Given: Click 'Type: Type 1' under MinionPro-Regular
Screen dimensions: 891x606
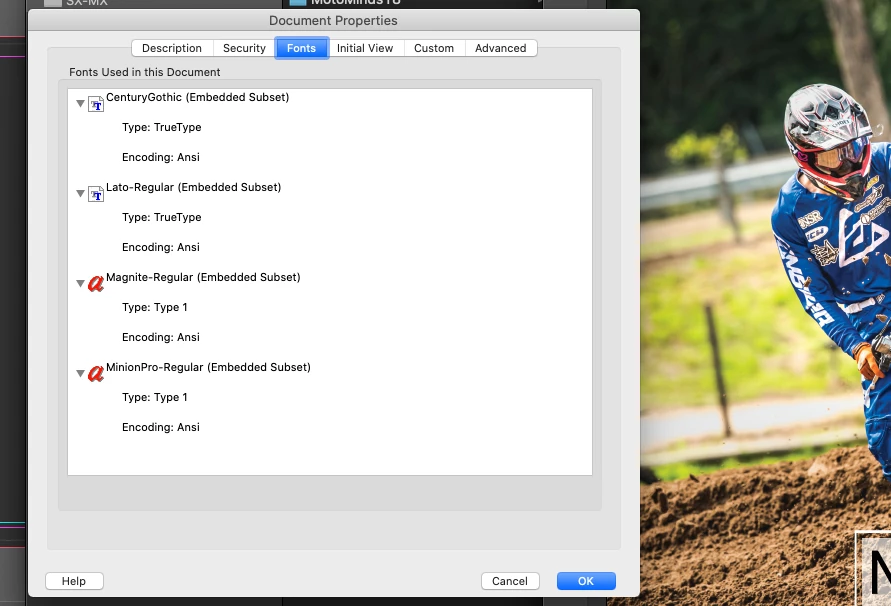Looking at the screenshot, I should click(x=155, y=397).
